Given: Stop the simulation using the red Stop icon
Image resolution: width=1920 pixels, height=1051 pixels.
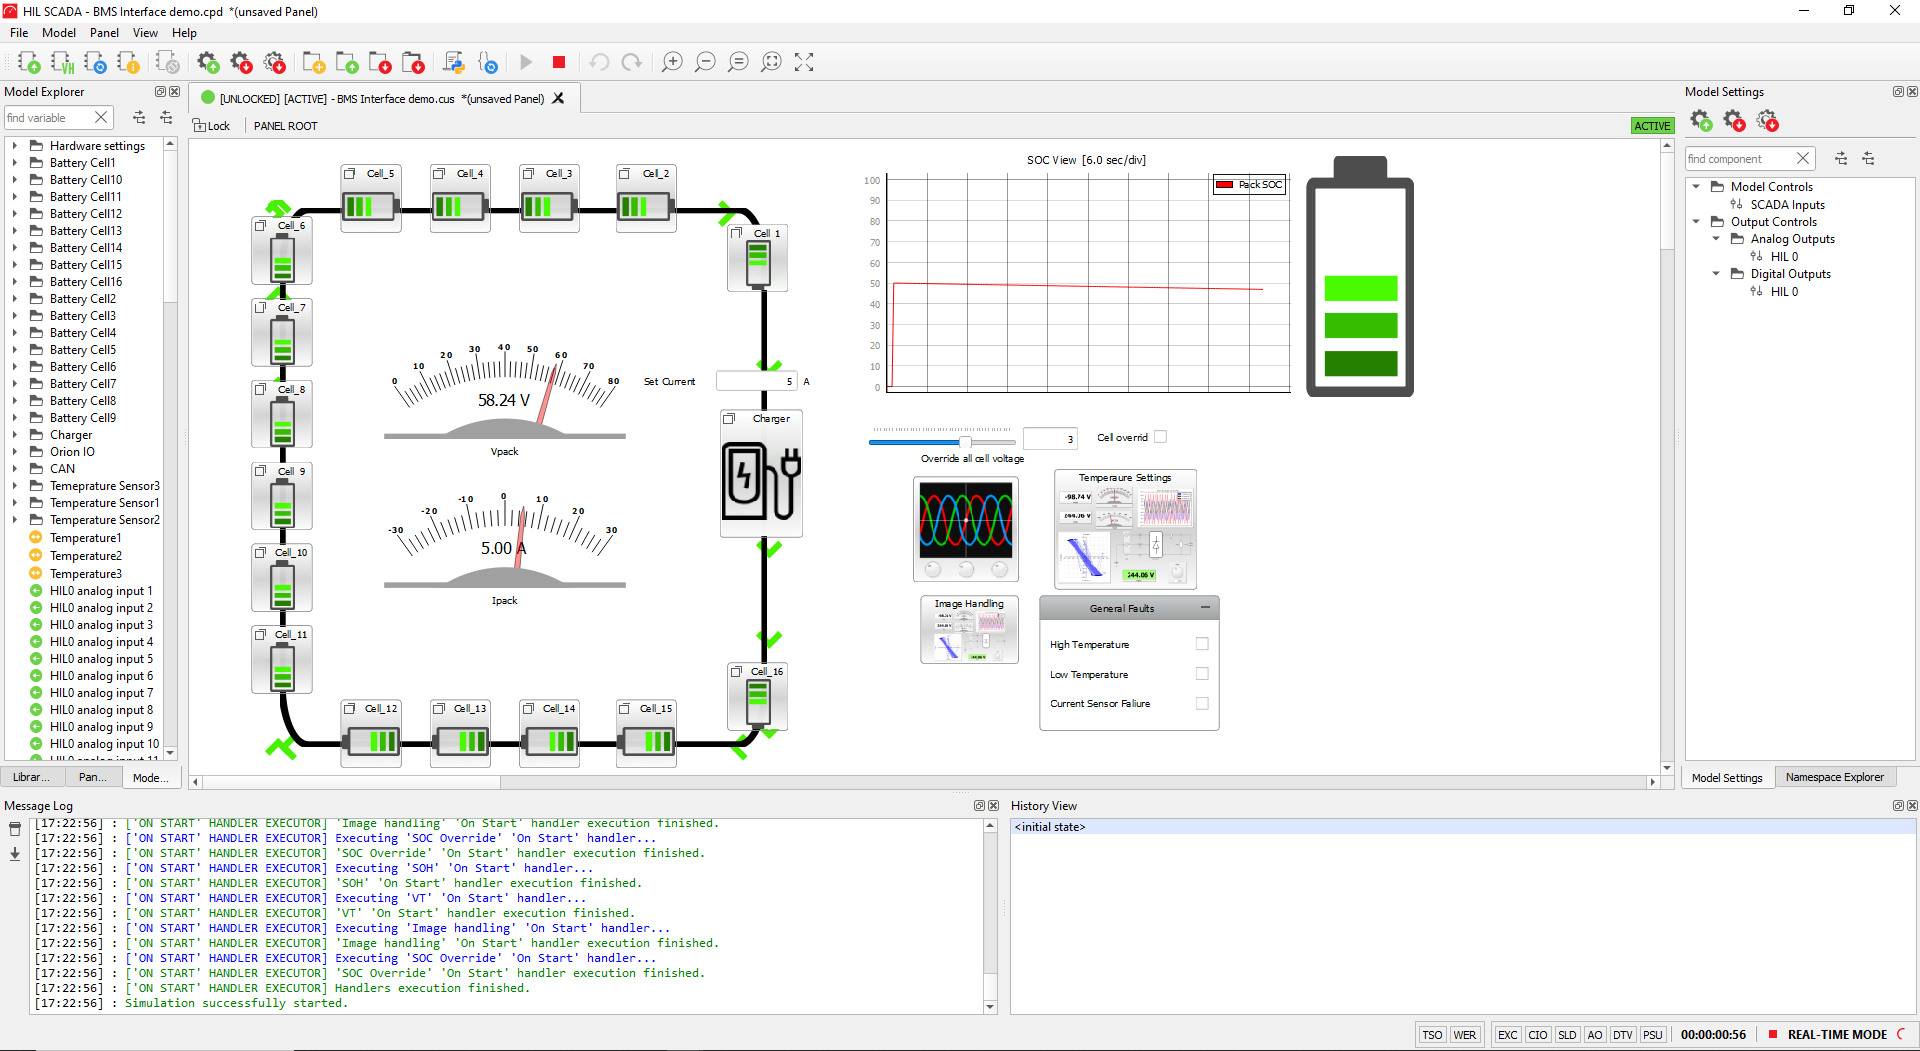Looking at the screenshot, I should pyautogui.click(x=559, y=62).
